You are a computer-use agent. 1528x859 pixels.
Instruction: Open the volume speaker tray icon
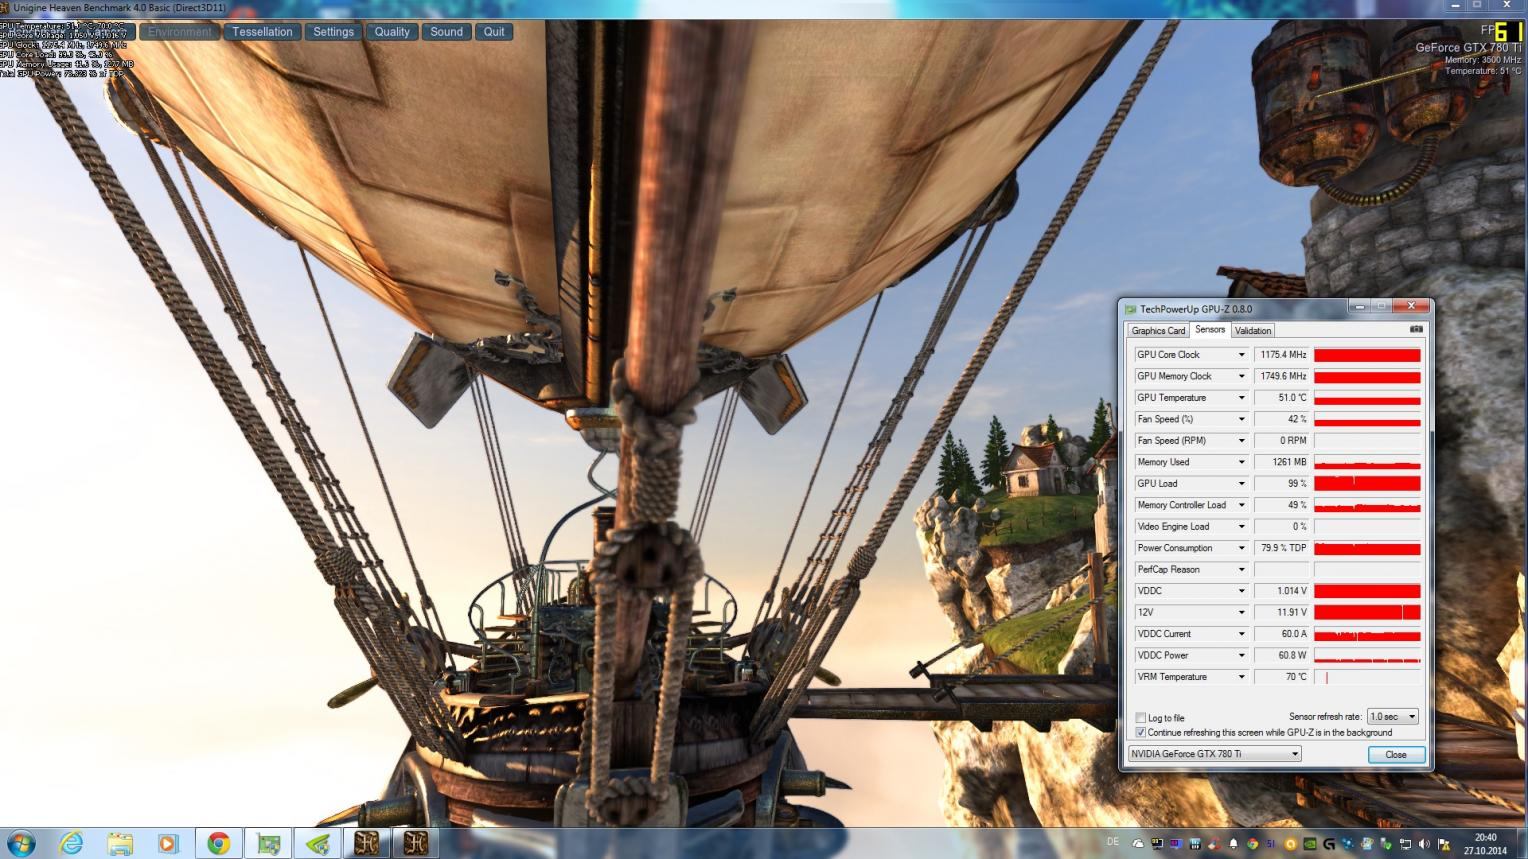click(1424, 843)
